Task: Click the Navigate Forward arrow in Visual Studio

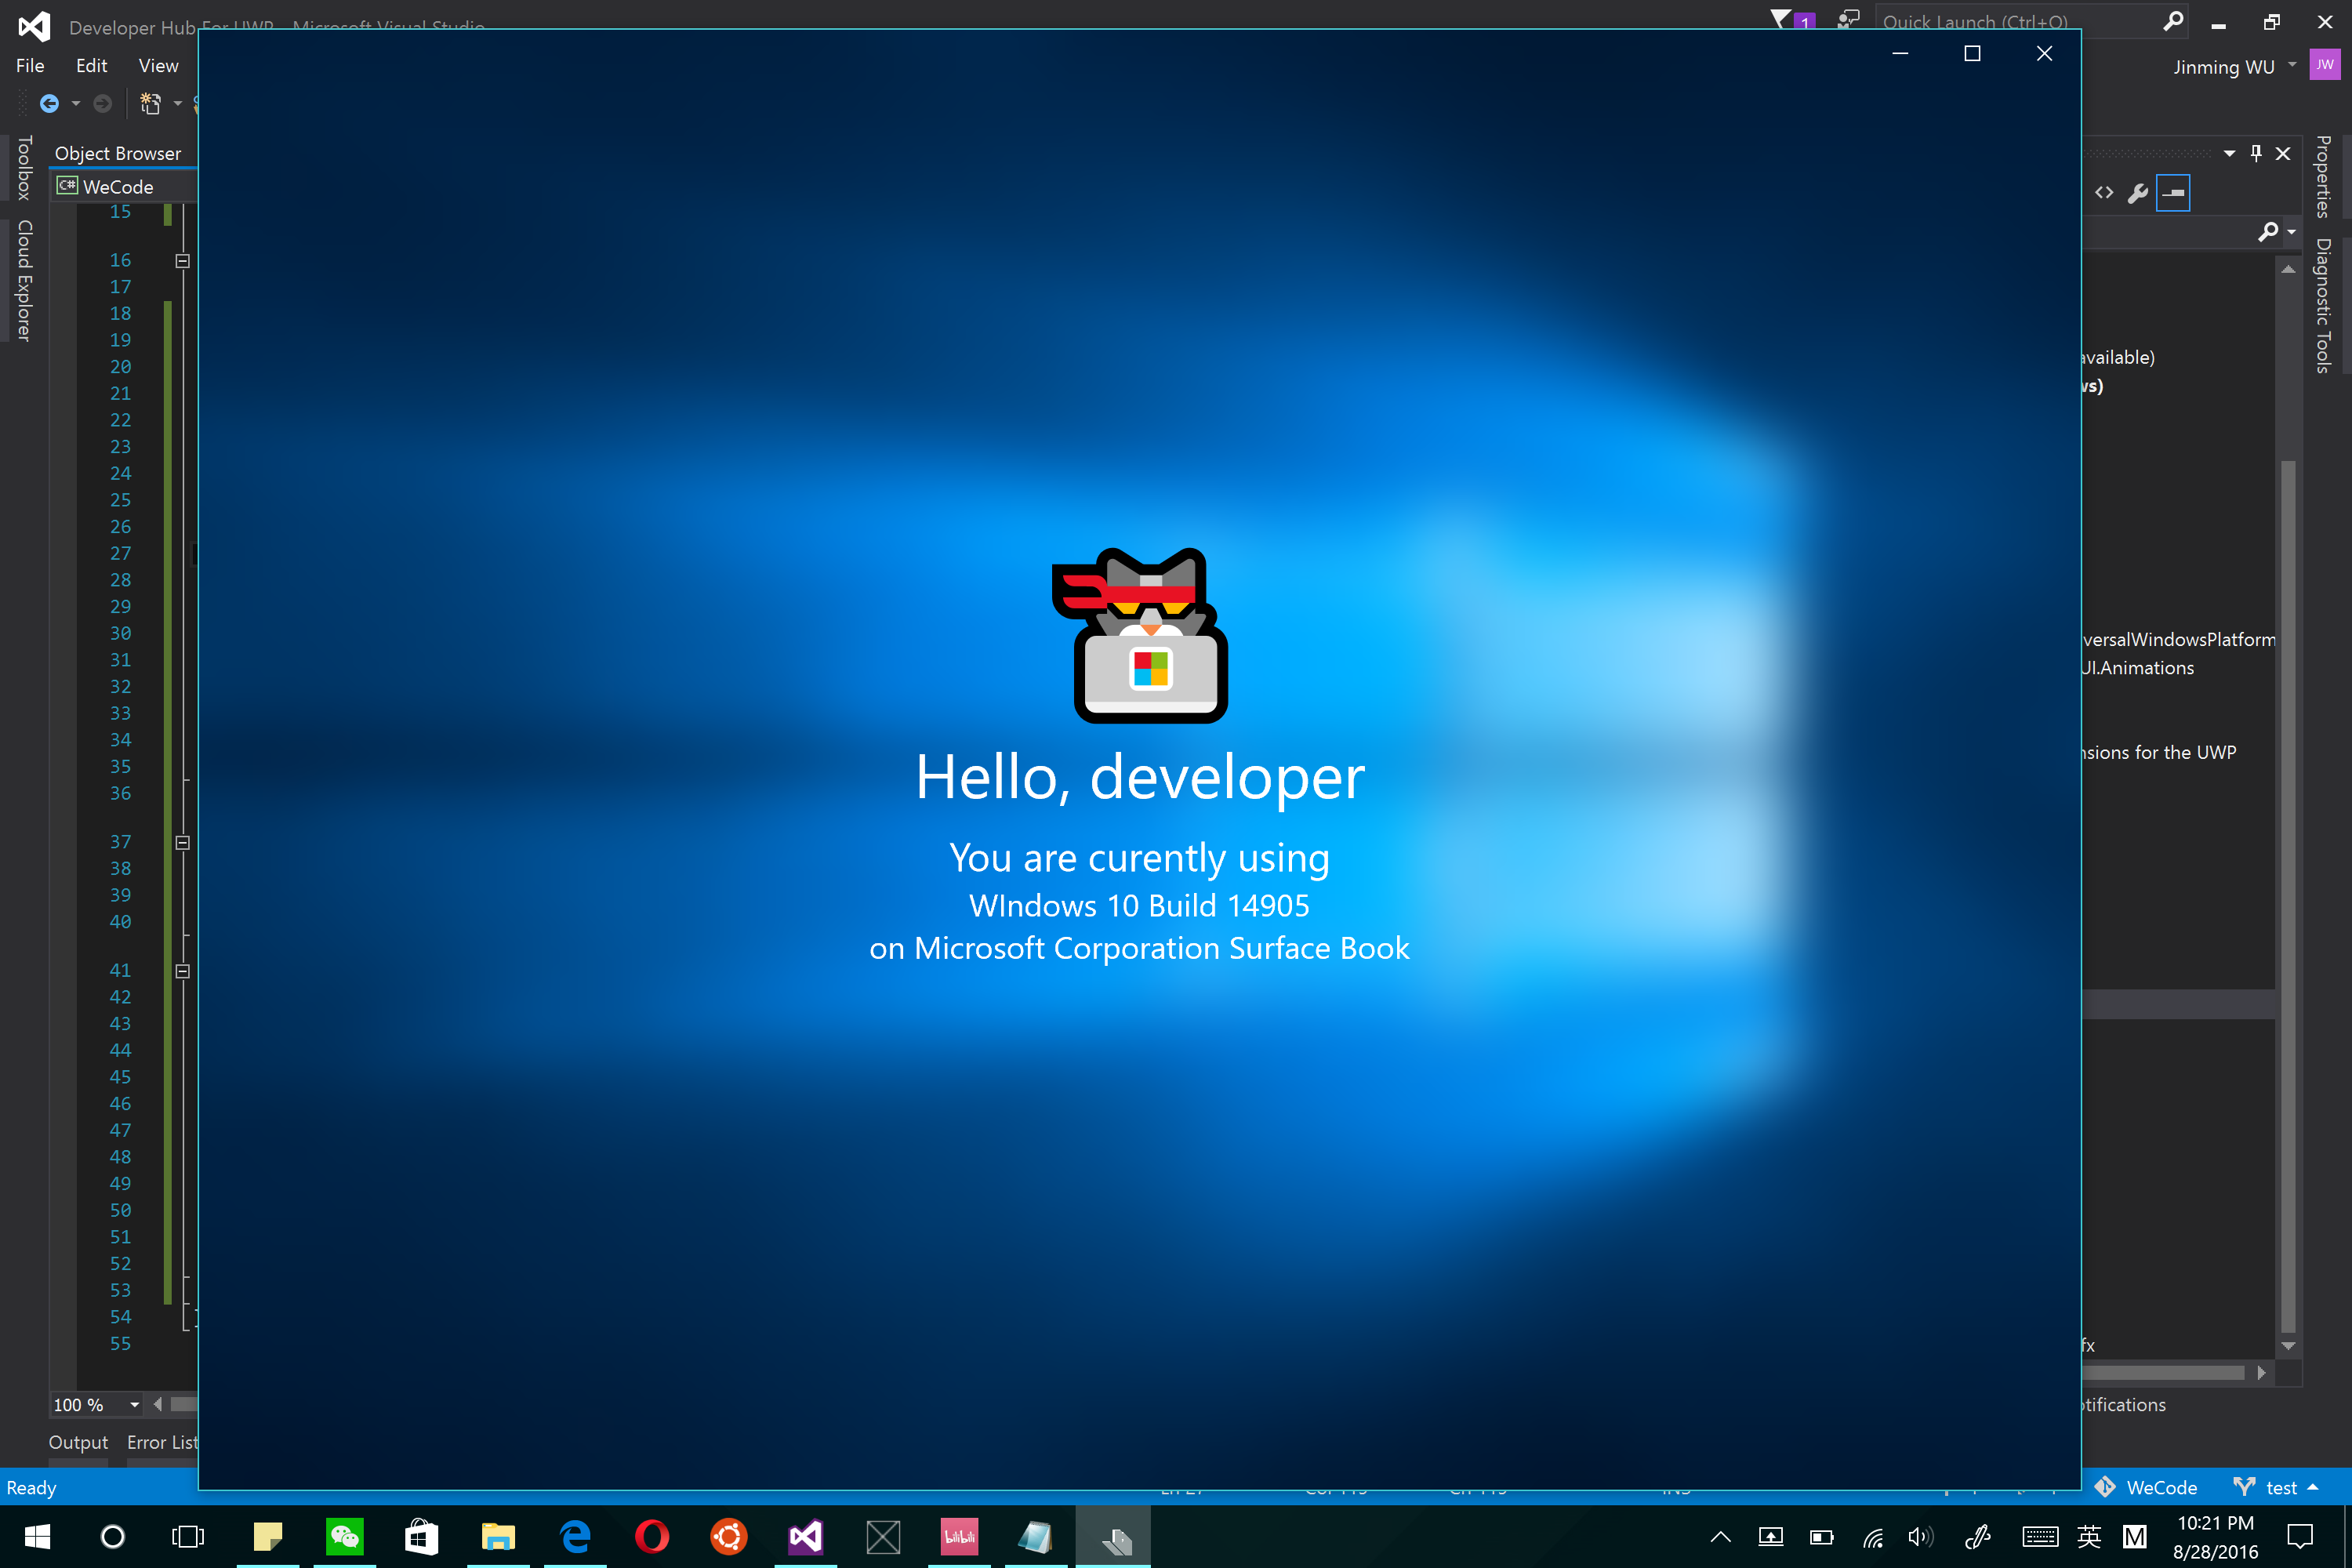Action: (102, 104)
